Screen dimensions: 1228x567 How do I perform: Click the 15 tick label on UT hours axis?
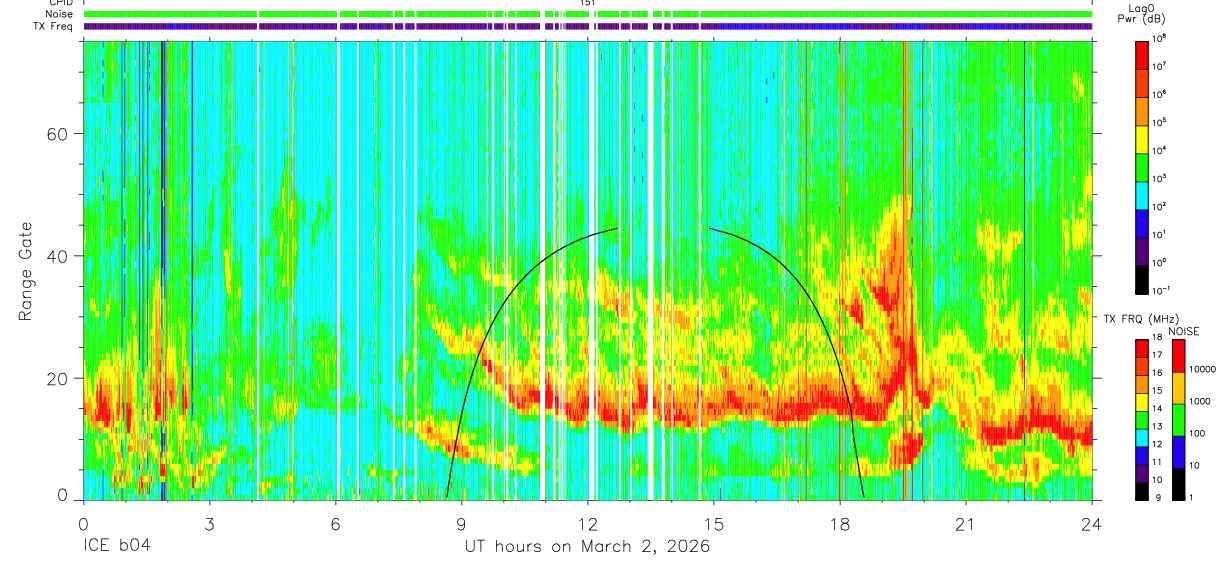tap(714, 524)
